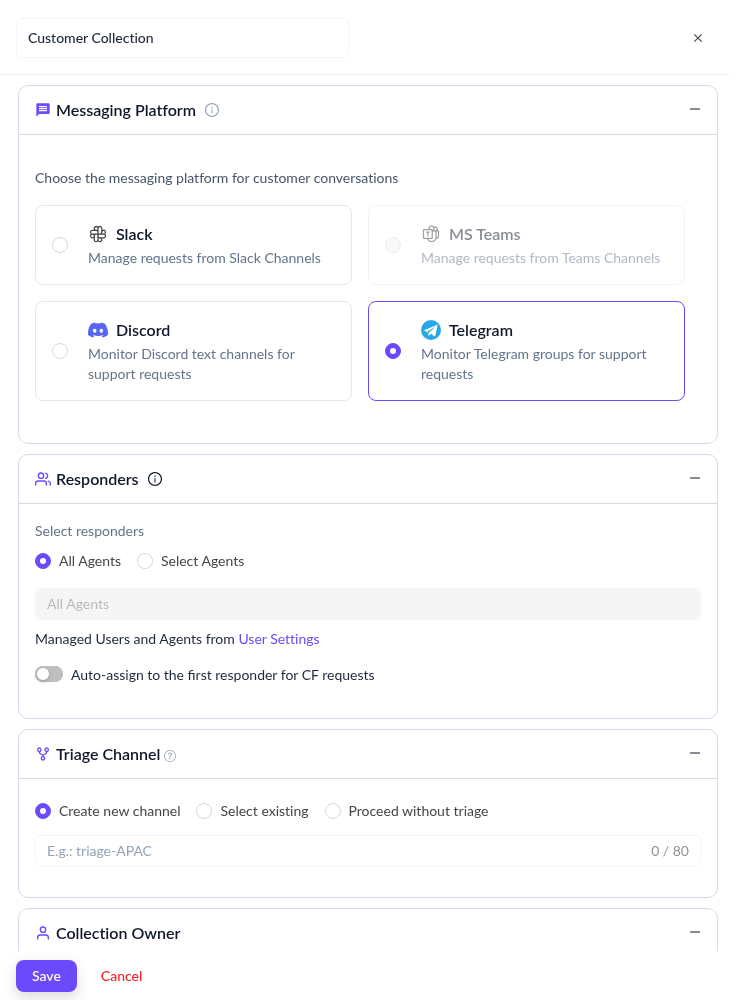
Task: Choose the Select Agents radio option
Action: click(145, 561)
